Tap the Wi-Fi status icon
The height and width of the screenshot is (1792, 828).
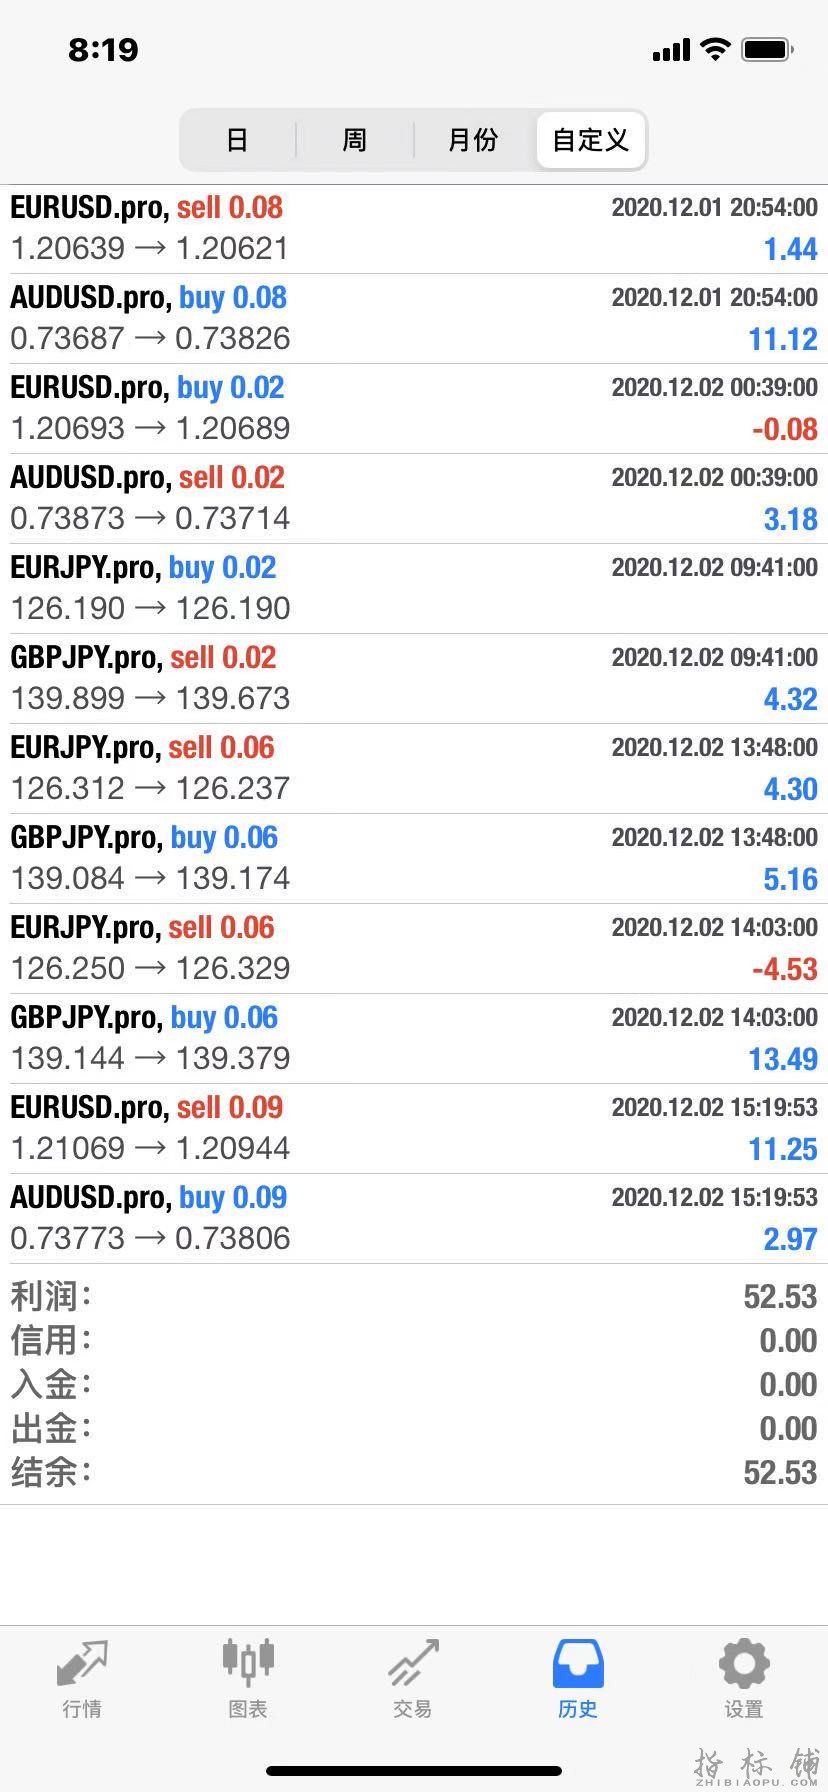click(x=716, y=49)
